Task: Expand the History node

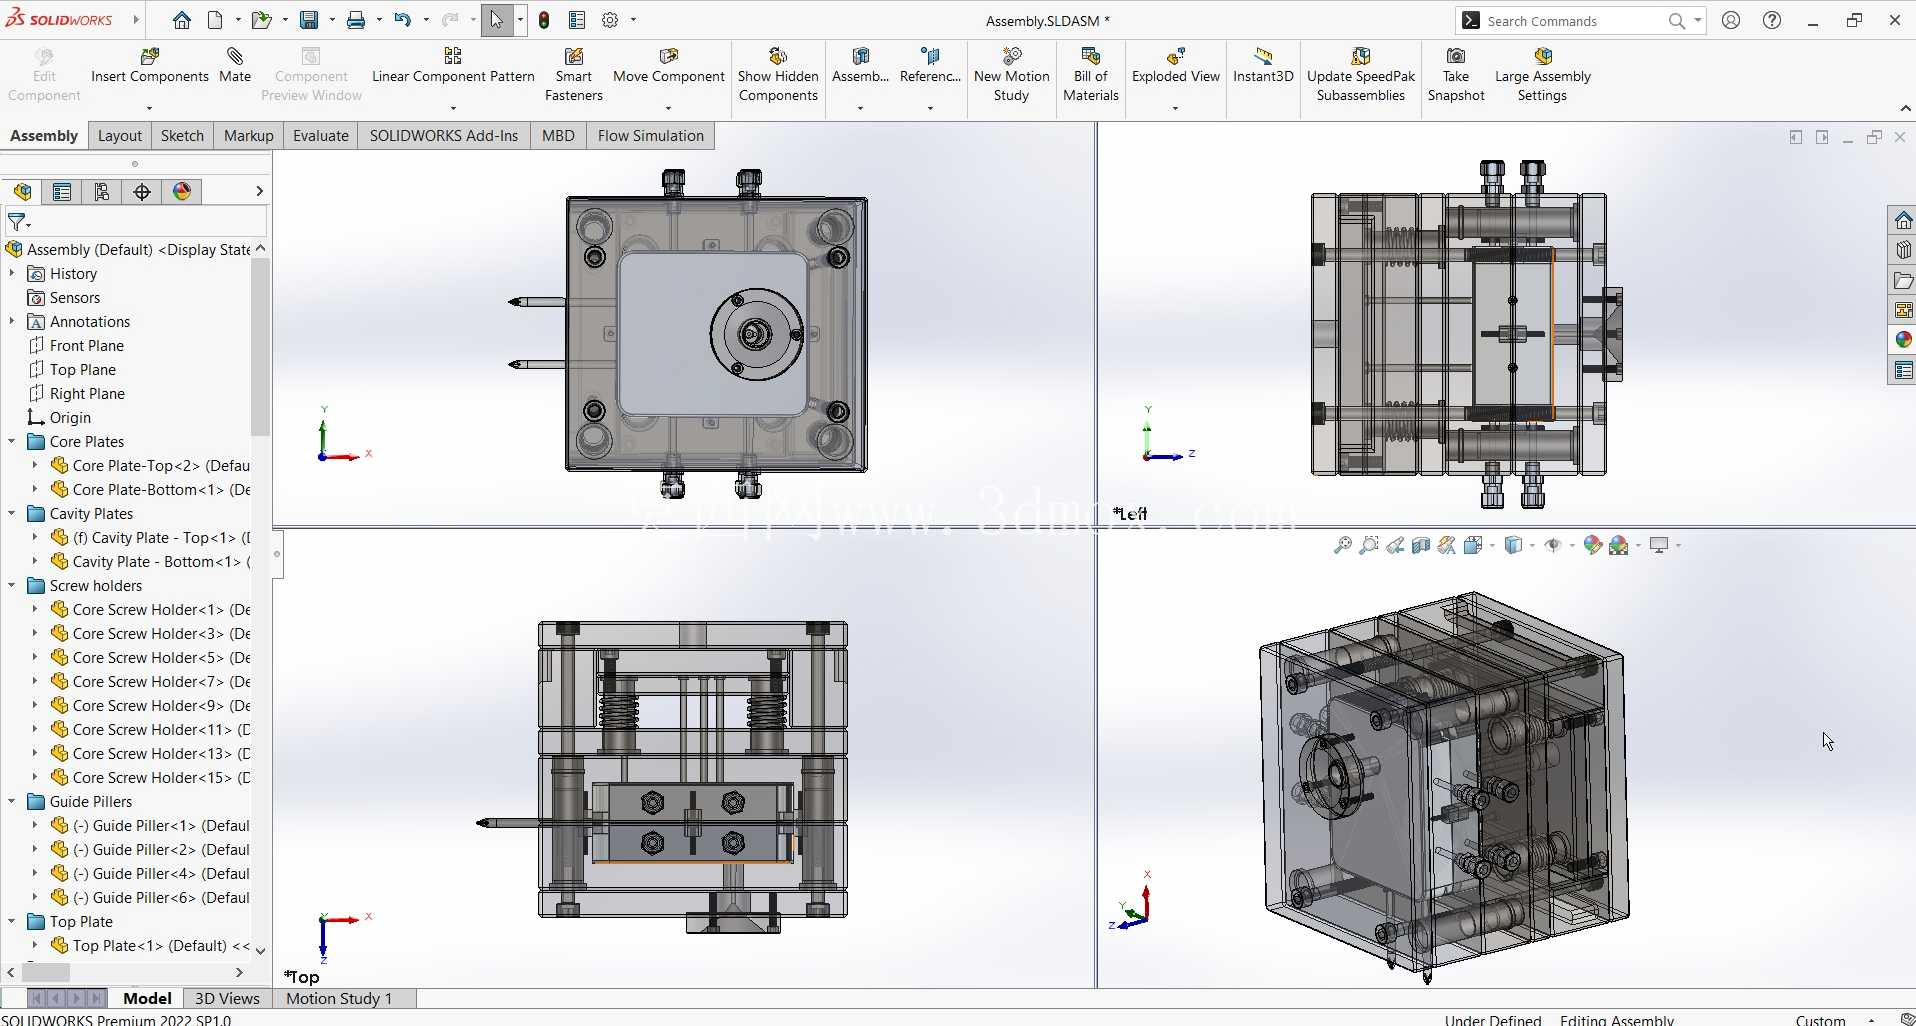Action: tap(12, 273)
